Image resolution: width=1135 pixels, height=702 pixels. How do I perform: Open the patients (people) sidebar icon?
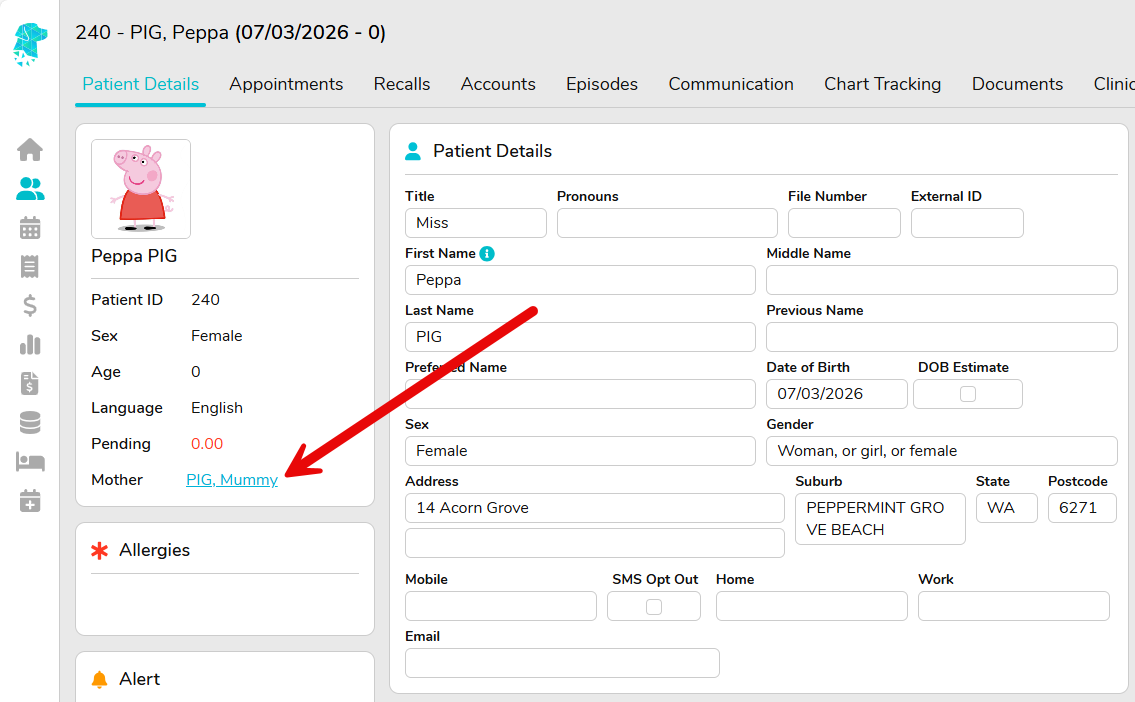[30, 189]
